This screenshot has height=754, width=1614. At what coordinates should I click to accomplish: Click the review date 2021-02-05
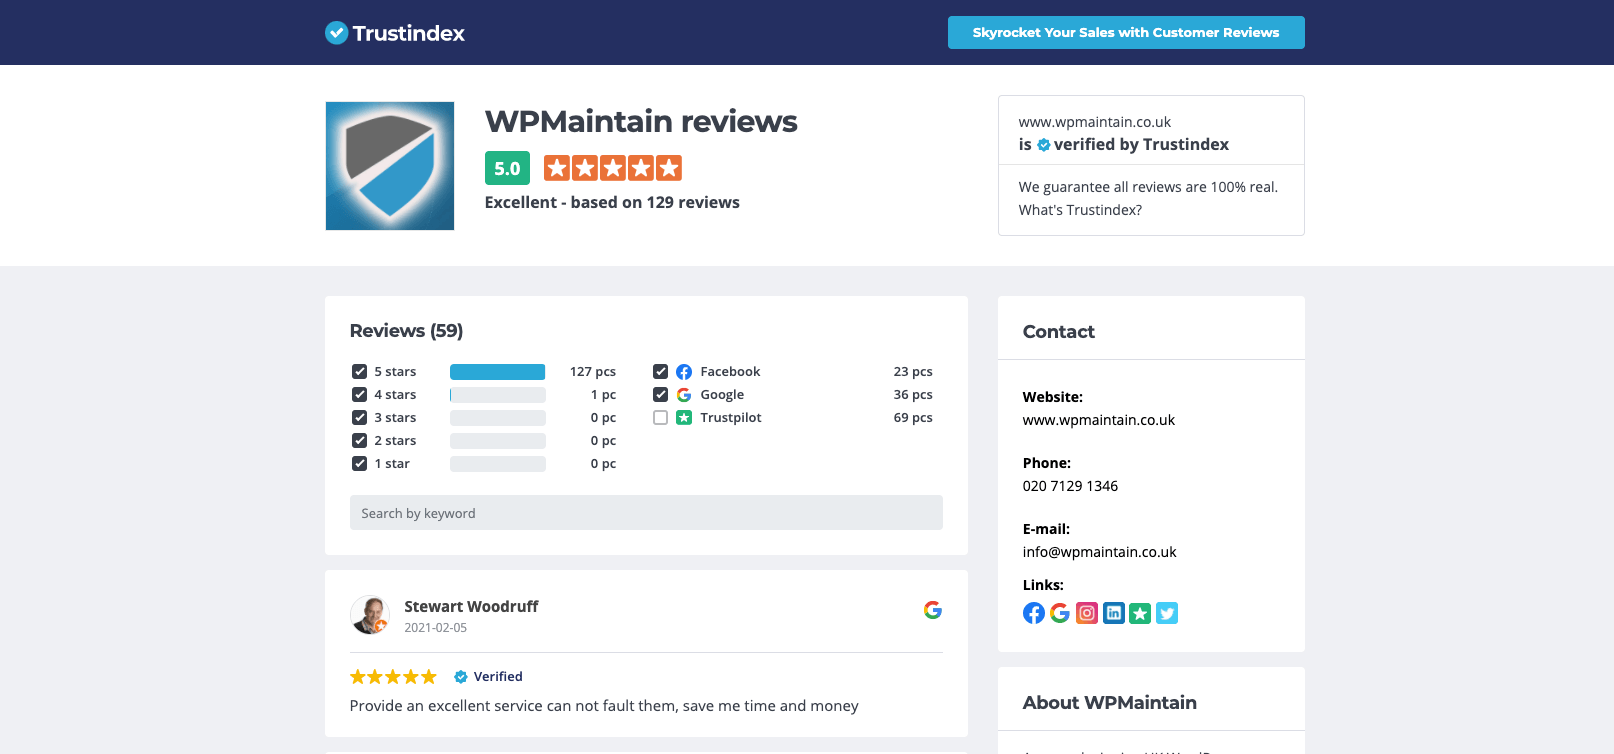coord(435,628)
